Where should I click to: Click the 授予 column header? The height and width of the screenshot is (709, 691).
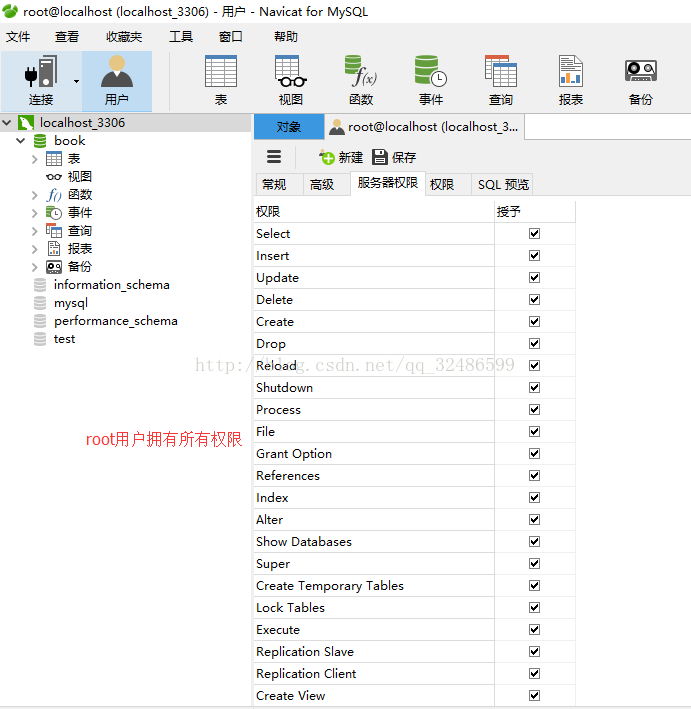tap(535, 212)
